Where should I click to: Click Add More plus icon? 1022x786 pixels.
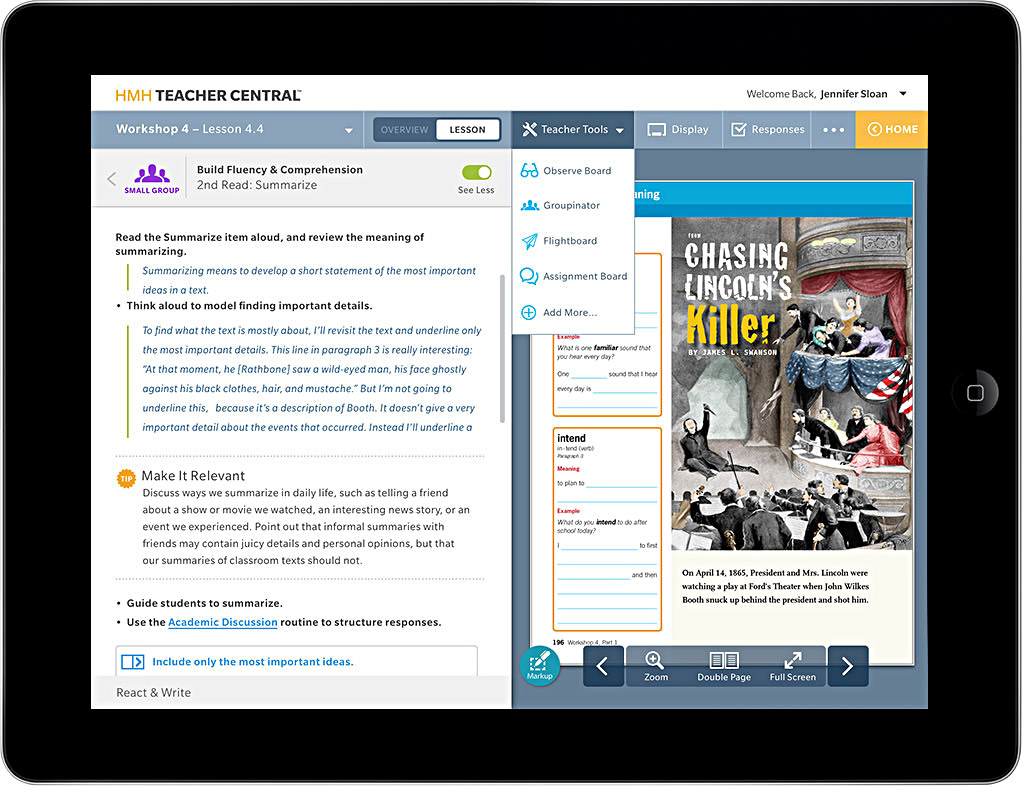pyautogui.click(x=529, y=313)
